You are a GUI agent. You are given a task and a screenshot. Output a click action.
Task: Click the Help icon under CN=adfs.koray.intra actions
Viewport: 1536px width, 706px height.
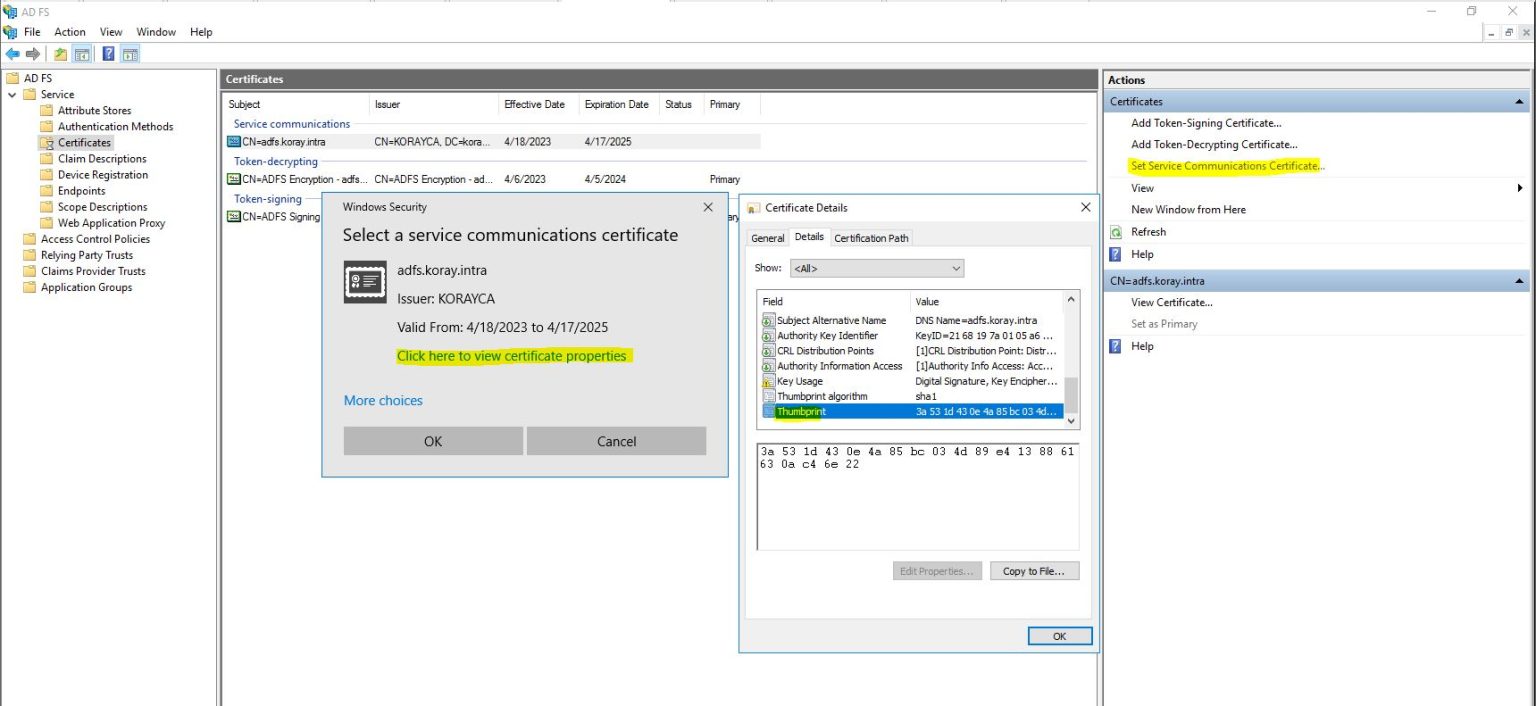1117,346
